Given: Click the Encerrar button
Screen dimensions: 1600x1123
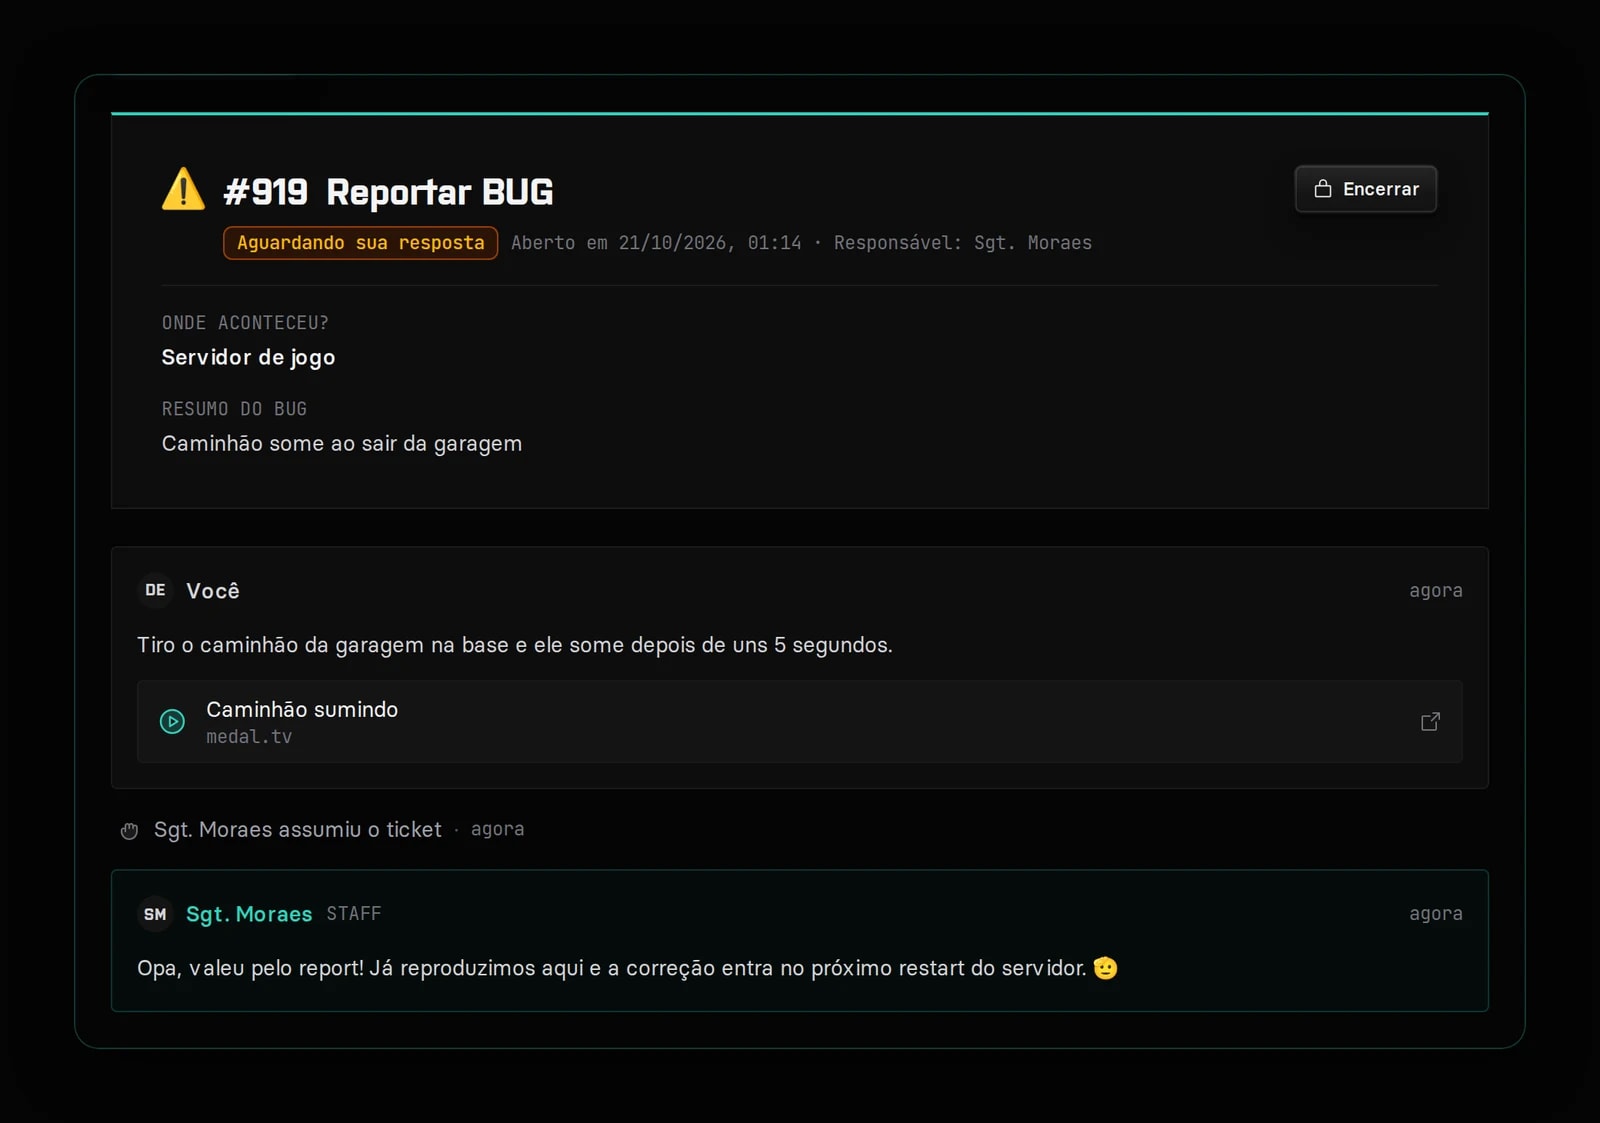Looking at the screenshot, I should (x=1365, y=189).
